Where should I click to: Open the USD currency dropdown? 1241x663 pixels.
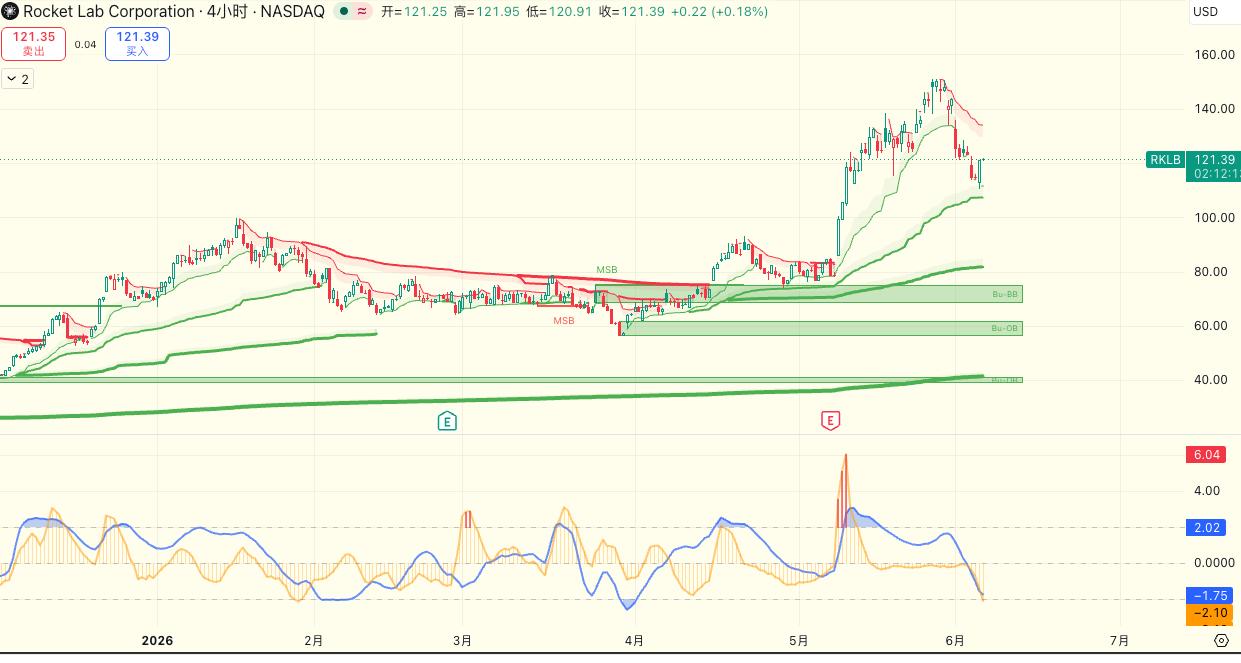[1205, 12]
